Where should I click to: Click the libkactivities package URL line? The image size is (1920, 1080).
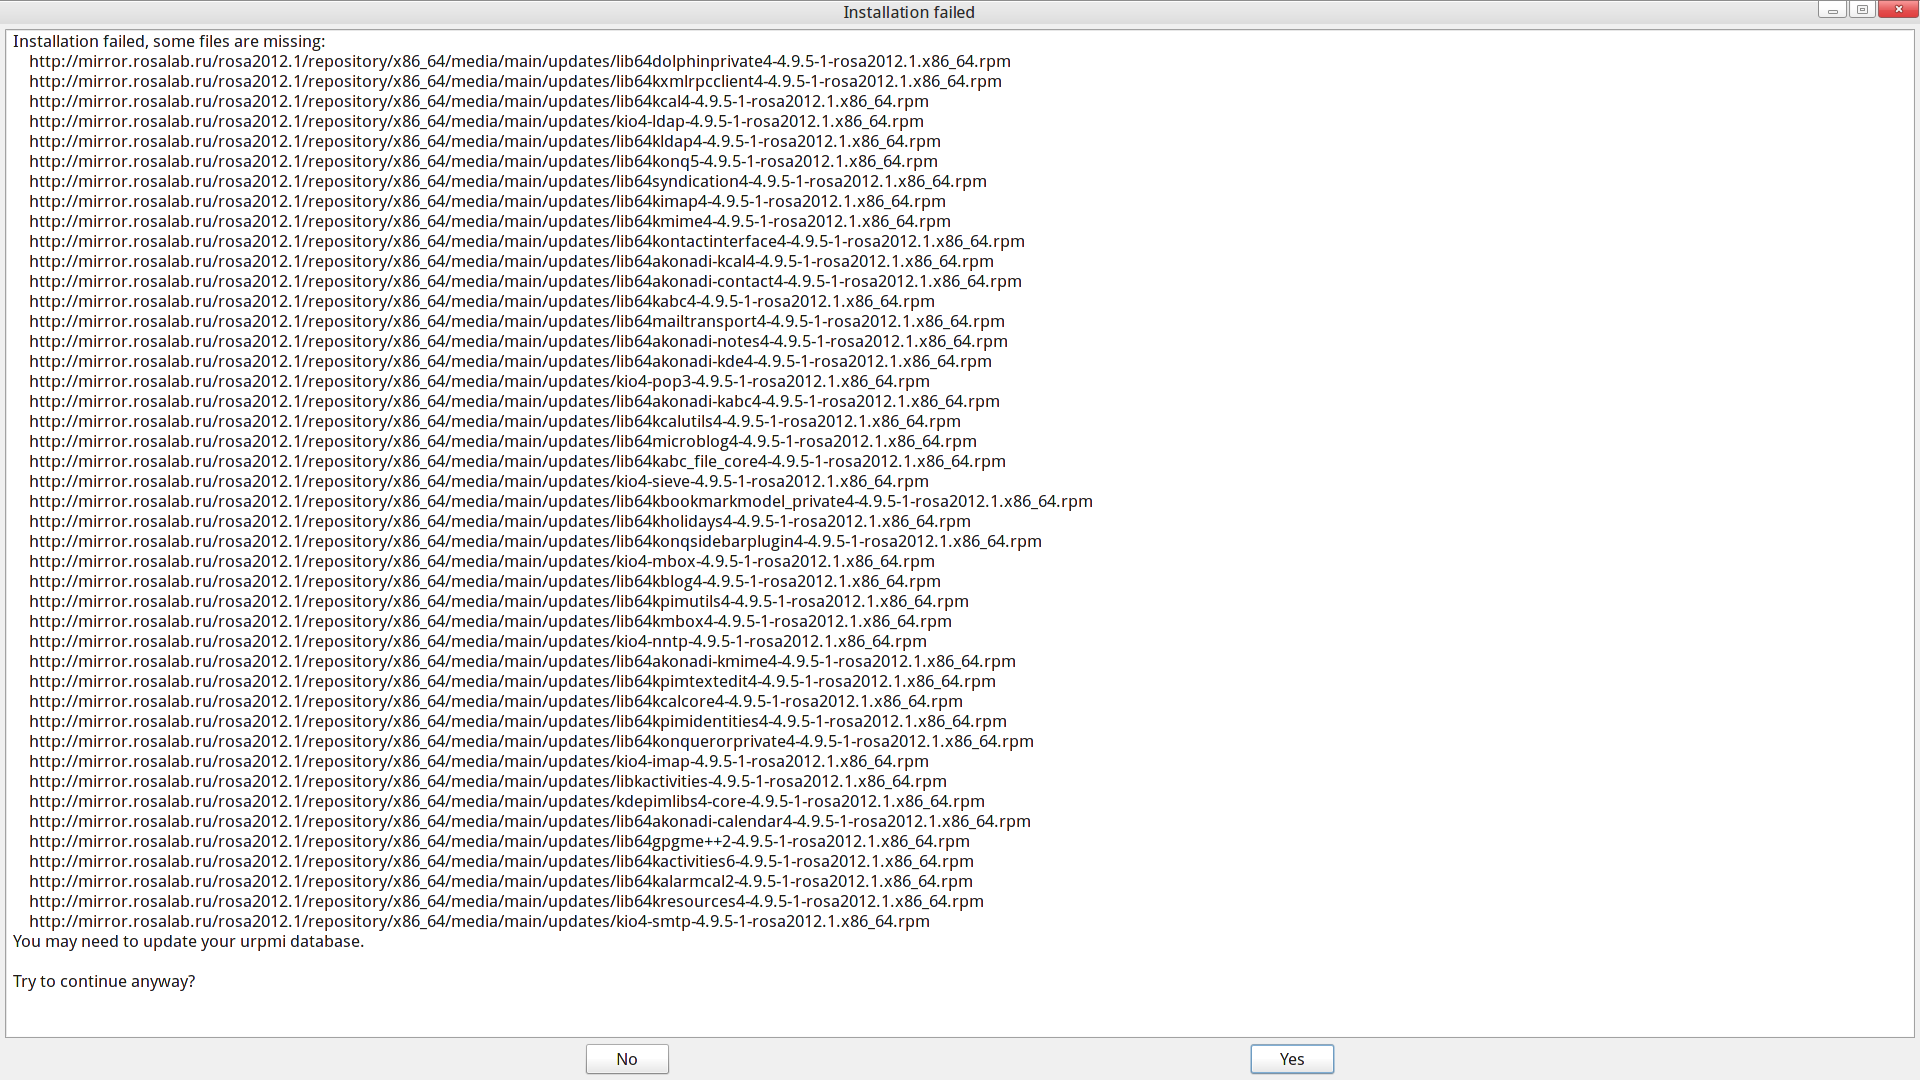tap(488, 781)
